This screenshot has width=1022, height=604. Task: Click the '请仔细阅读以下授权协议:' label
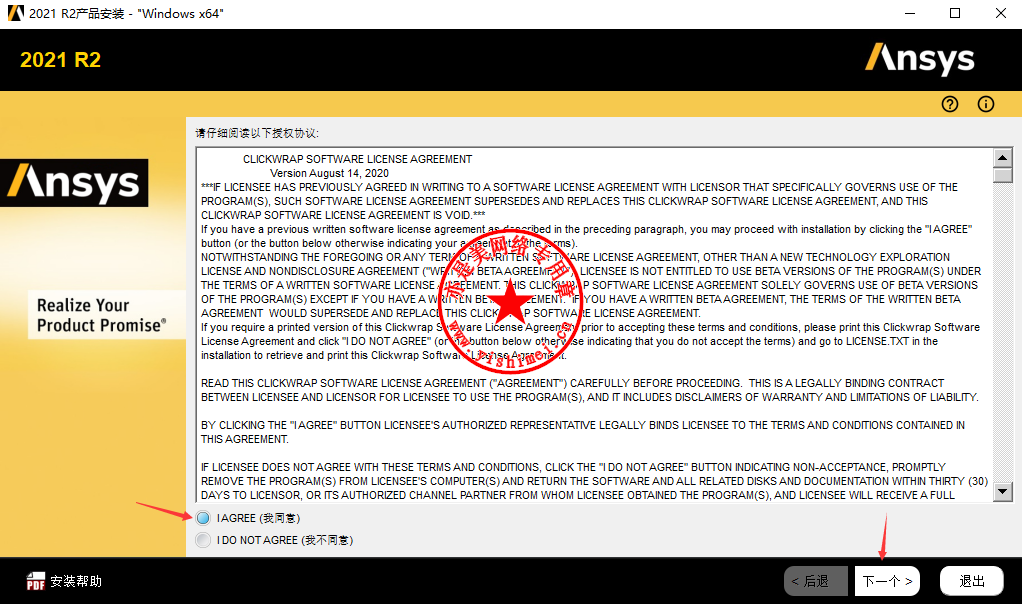(257, 133)
